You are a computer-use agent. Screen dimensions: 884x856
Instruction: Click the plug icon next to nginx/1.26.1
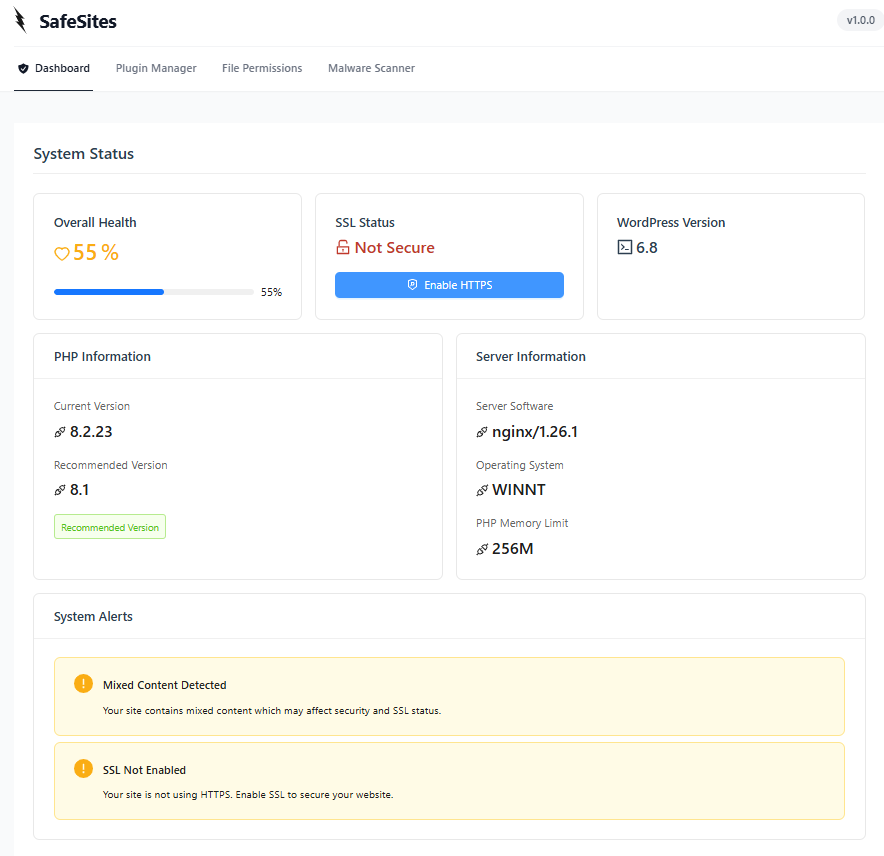482,432
